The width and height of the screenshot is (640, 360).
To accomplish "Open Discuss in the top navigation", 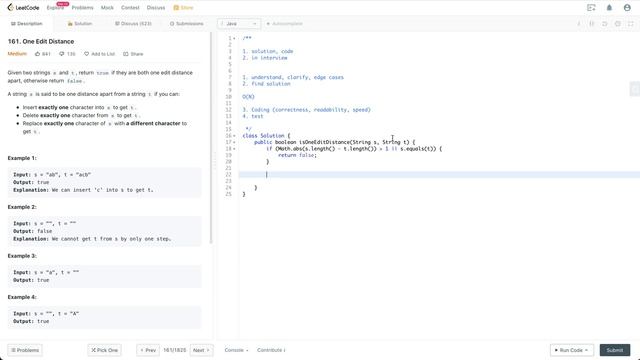I will pos(156,8).
